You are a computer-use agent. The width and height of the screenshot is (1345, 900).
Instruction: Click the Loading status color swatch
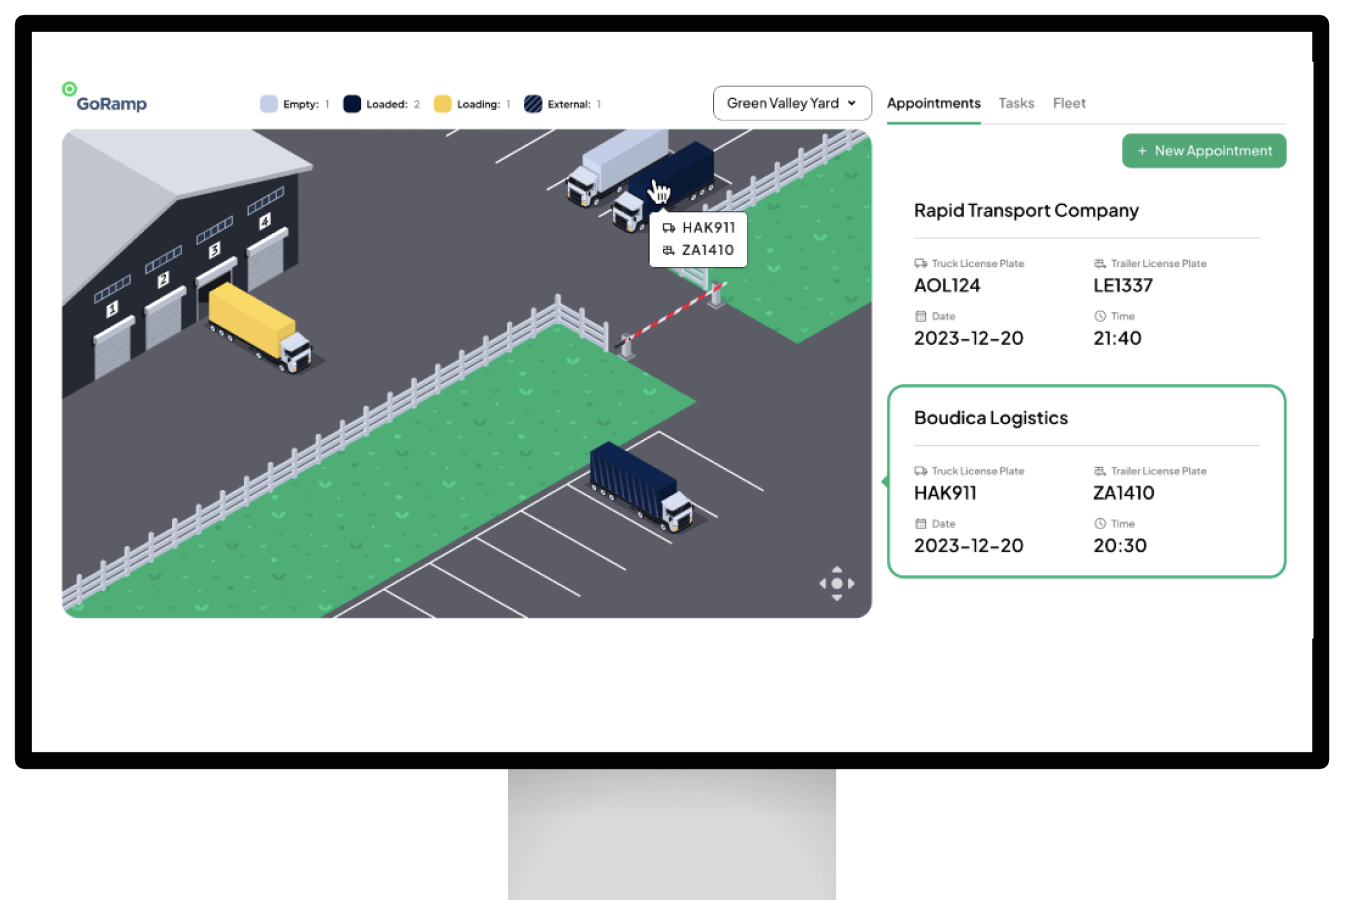443,104
